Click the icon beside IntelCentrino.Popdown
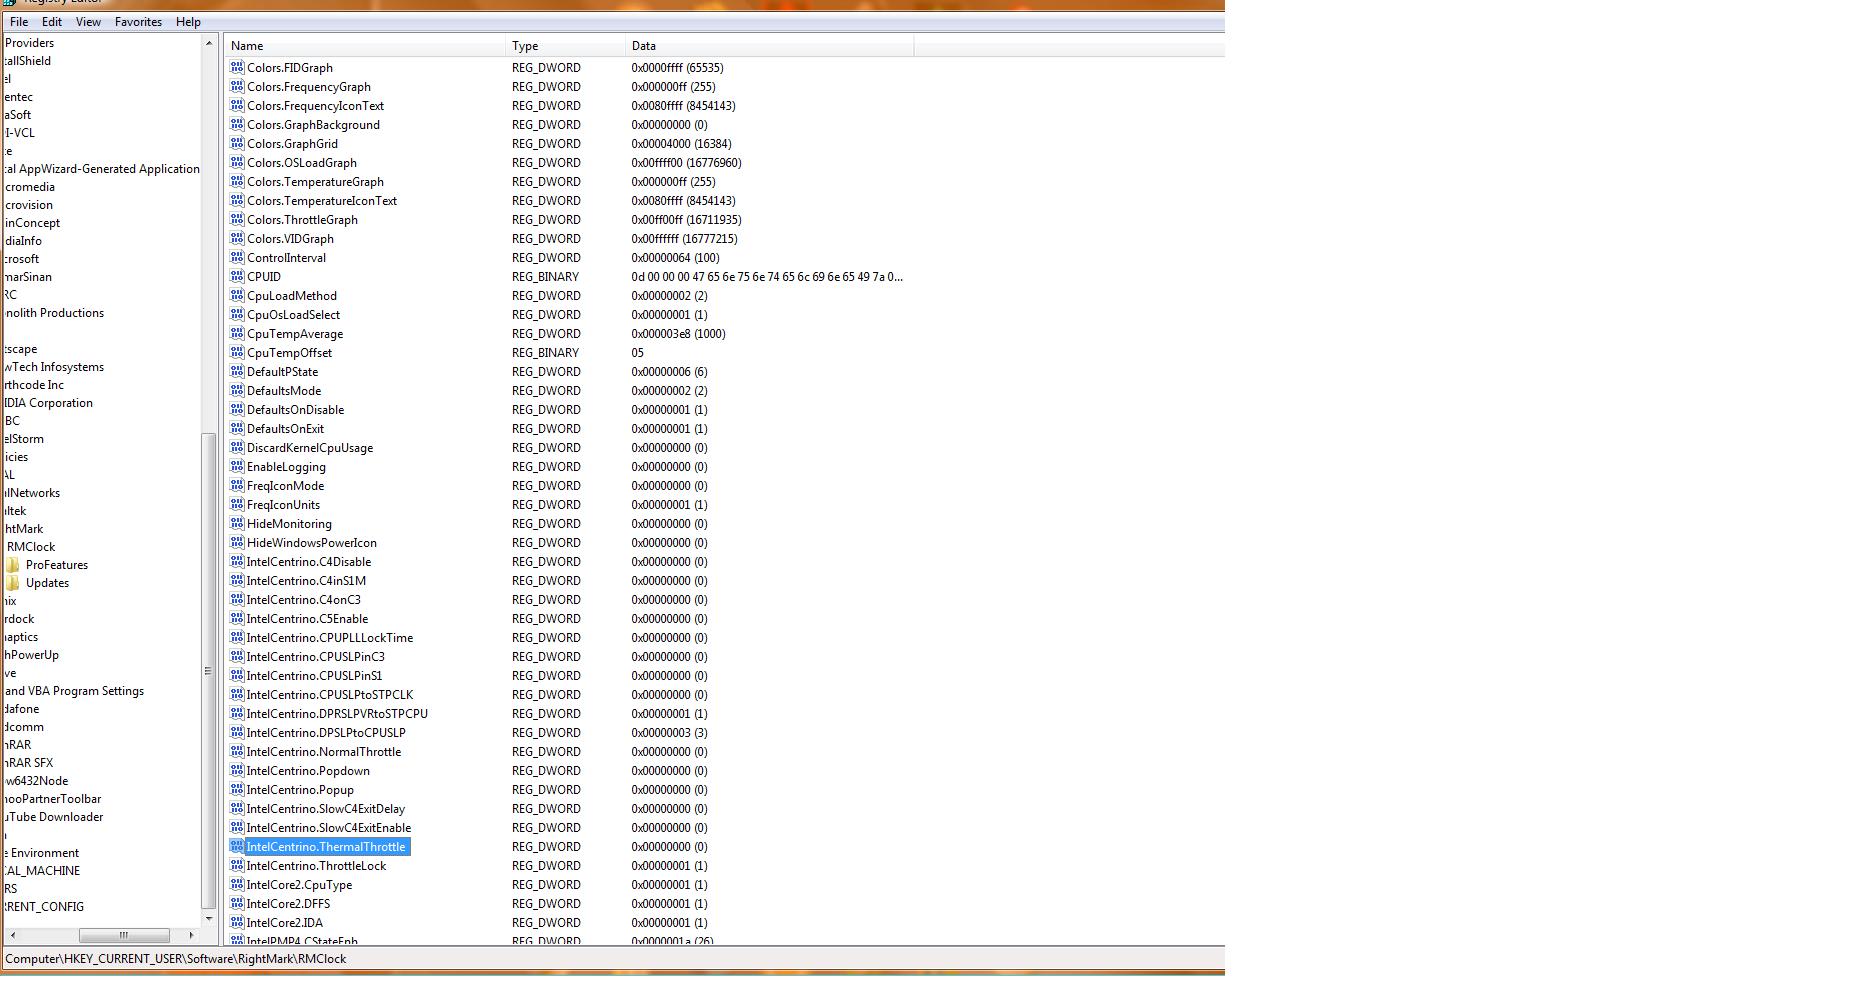Viewport: 1858px width, 985px height. [x=237, y=771]
